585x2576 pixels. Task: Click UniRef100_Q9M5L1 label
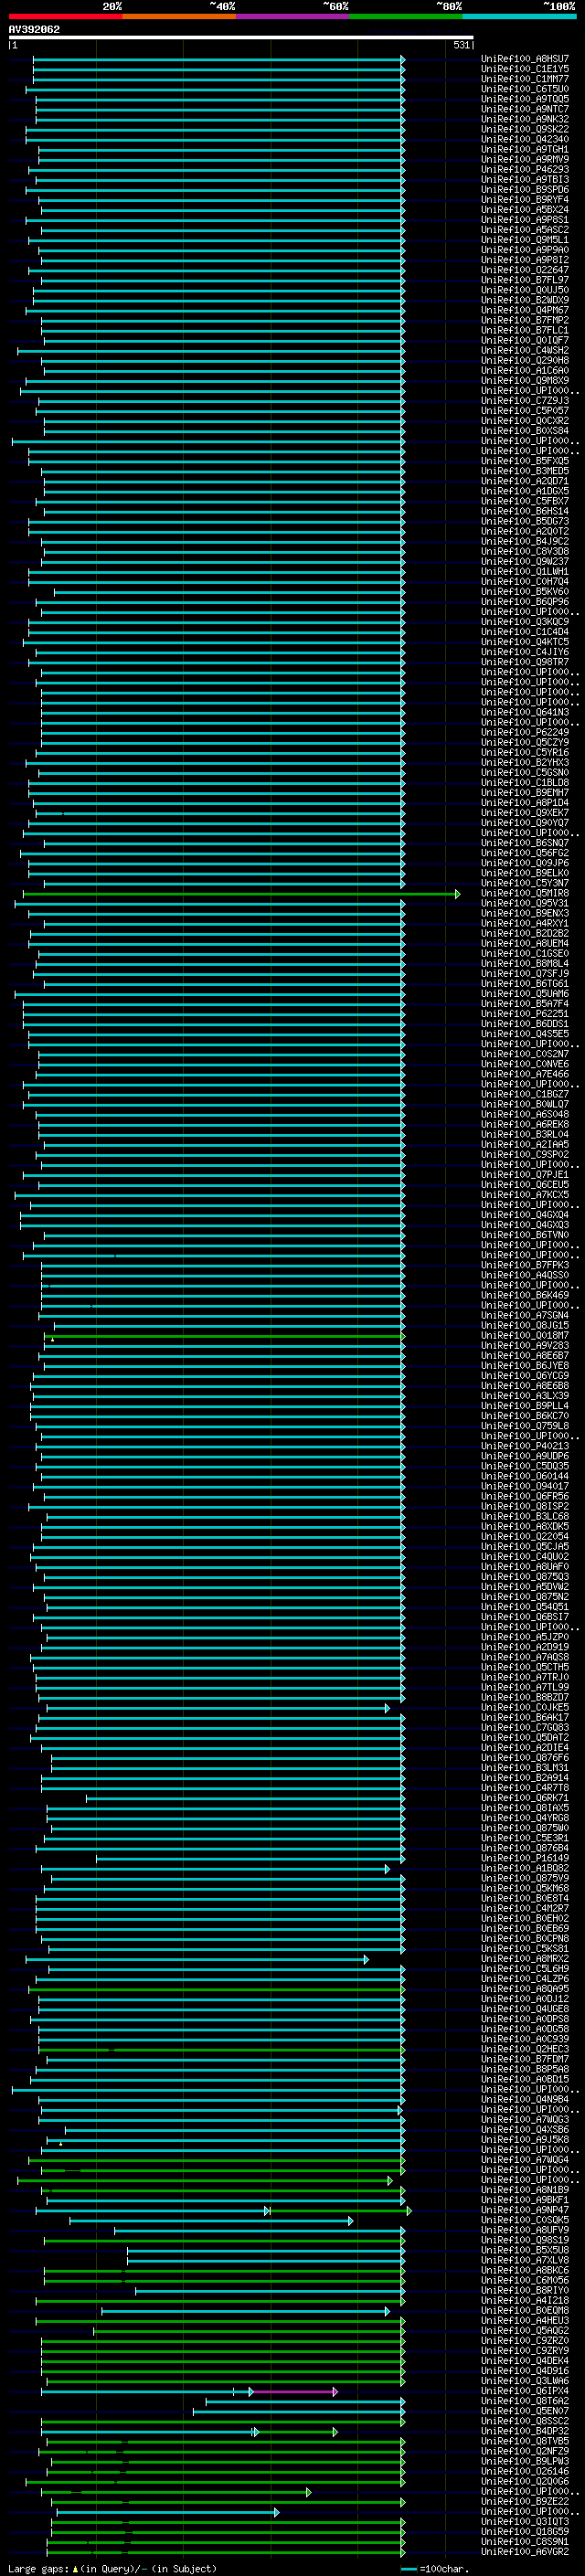click(x=525, y=240)
